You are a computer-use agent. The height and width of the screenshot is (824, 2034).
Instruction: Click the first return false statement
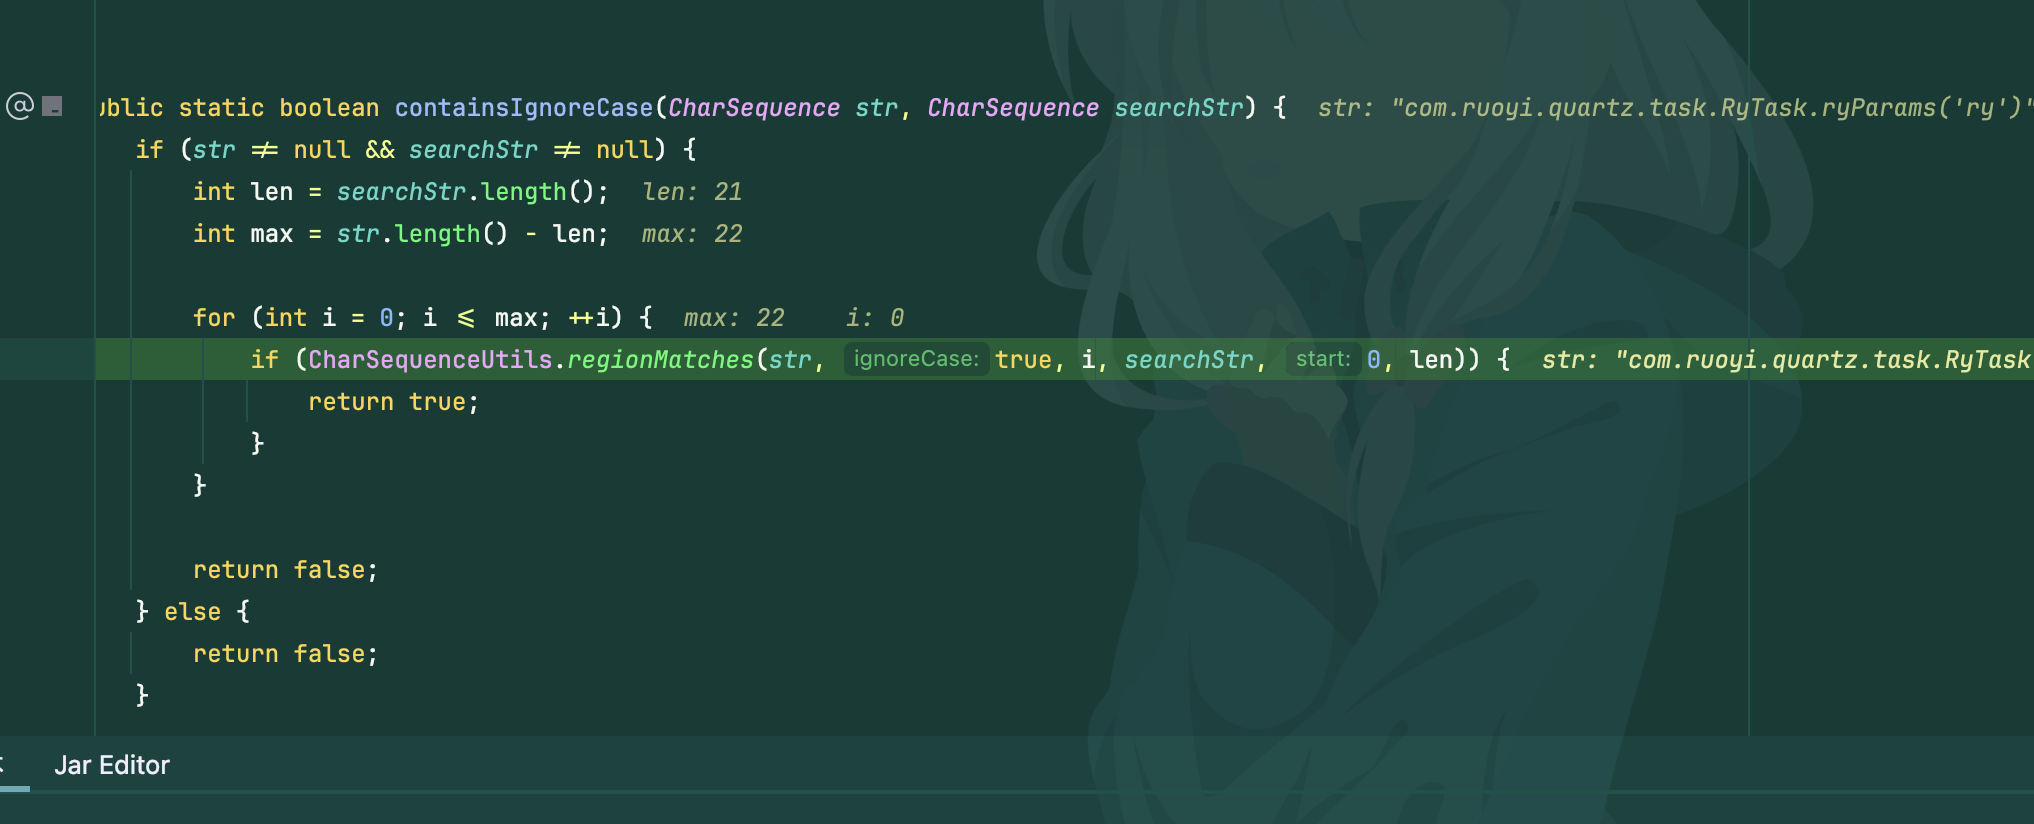click(x=285, y=570)
